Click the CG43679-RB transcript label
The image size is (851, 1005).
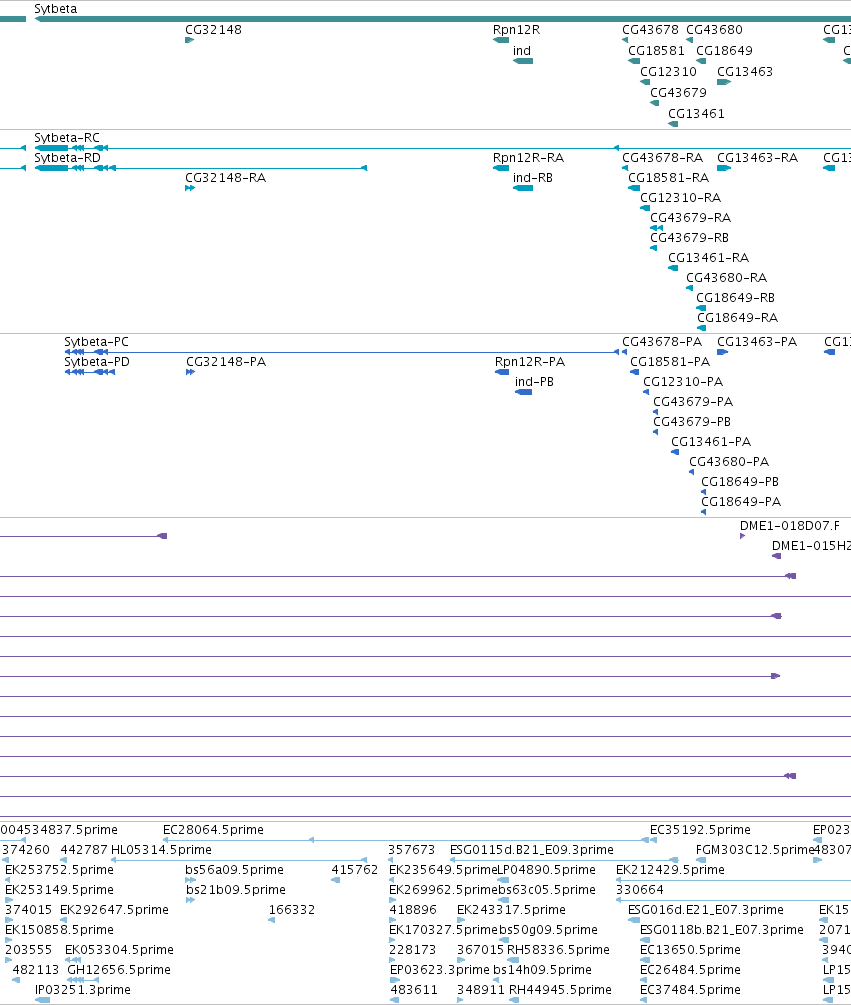pos(690,237)
